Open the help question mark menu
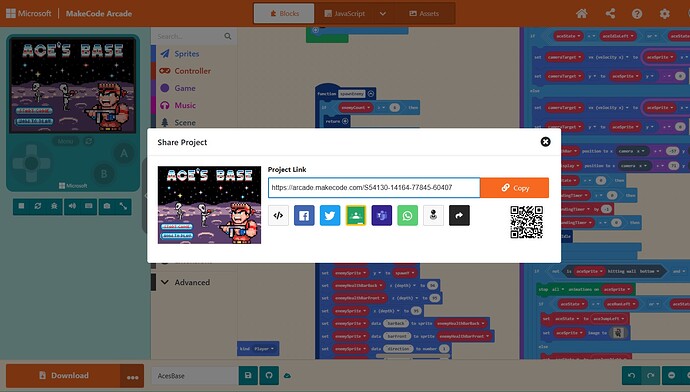690x392 pixels. coord(637,14)
